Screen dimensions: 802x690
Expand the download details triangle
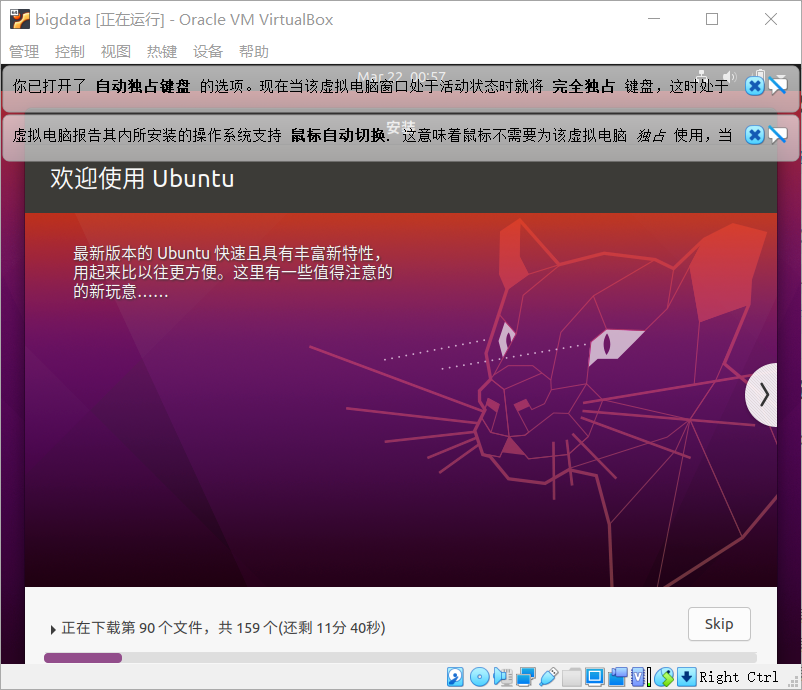tap(53, 629)
